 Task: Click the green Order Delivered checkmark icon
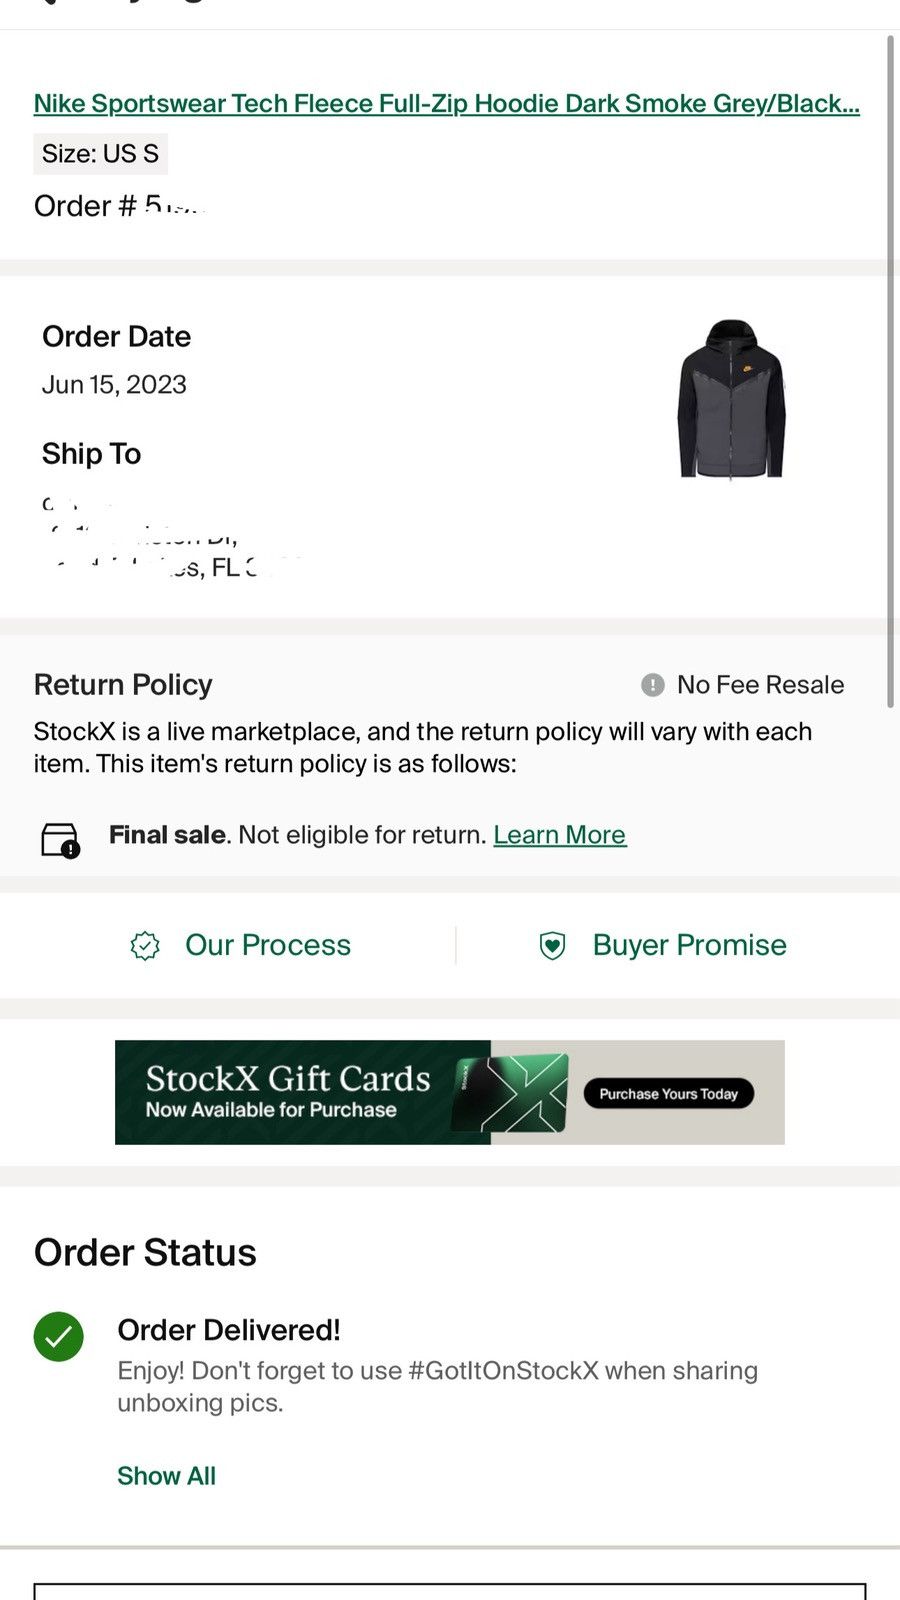click(x=59, y=1336)
